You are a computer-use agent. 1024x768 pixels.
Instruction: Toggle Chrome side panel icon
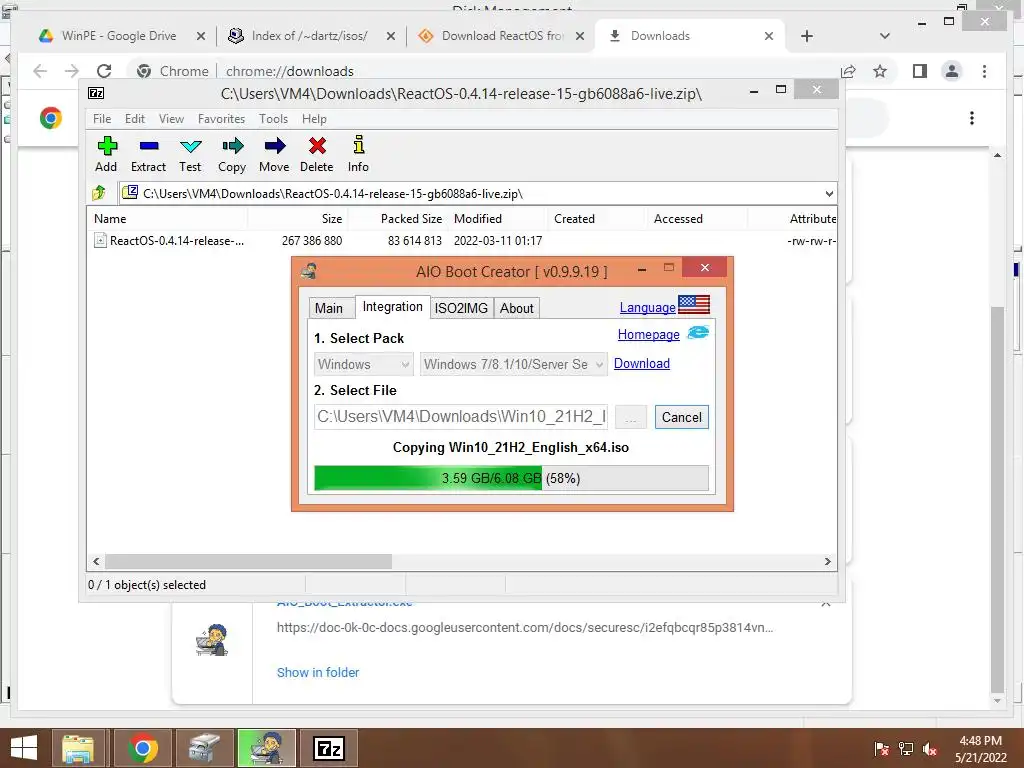[920, 71]
